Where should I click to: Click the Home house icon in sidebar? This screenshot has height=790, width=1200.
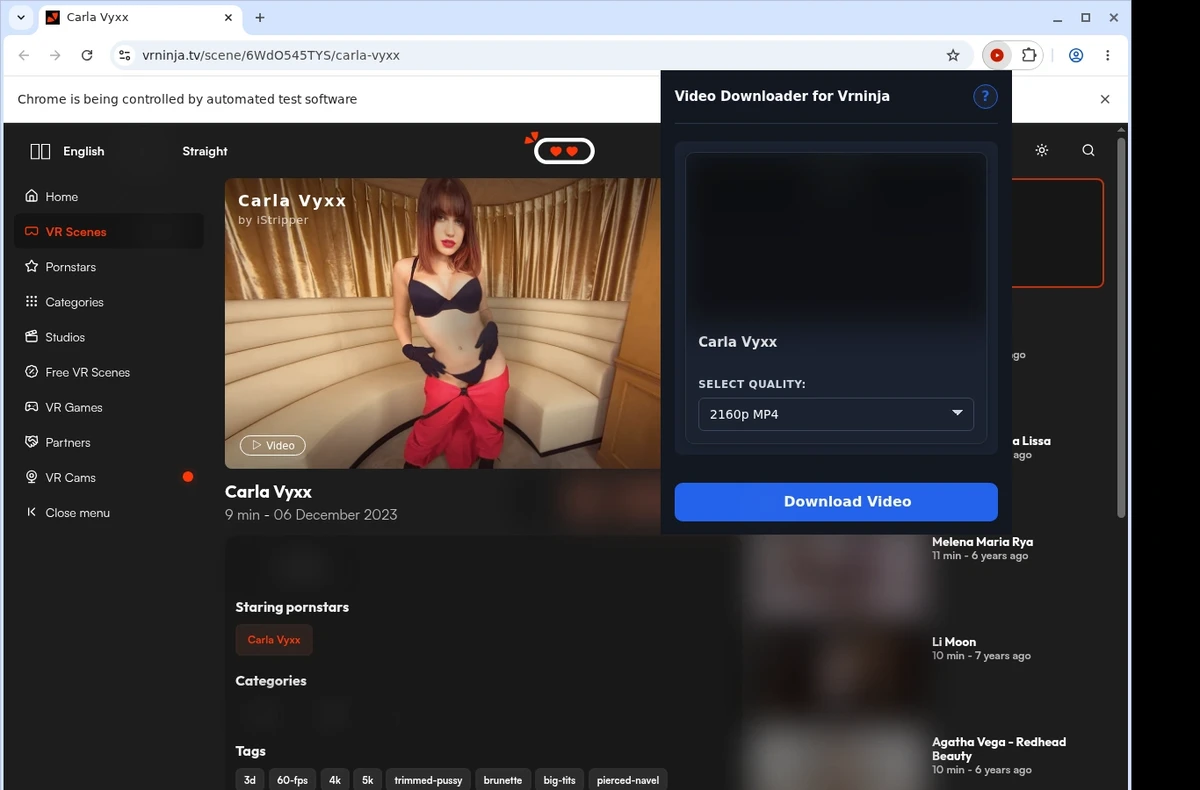point(32,196)
